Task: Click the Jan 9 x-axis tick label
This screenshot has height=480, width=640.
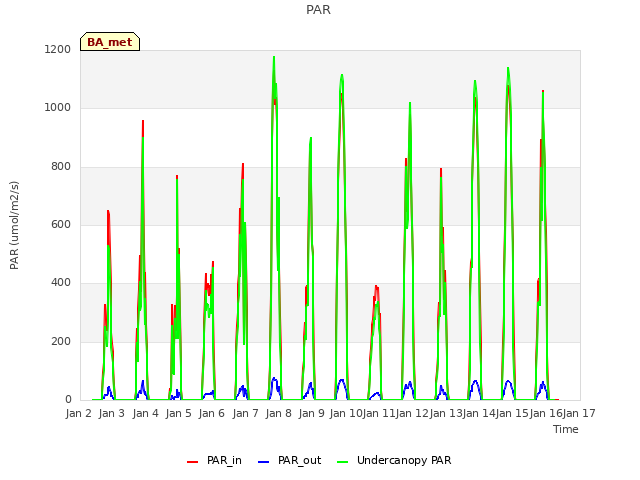Action: 312,413
